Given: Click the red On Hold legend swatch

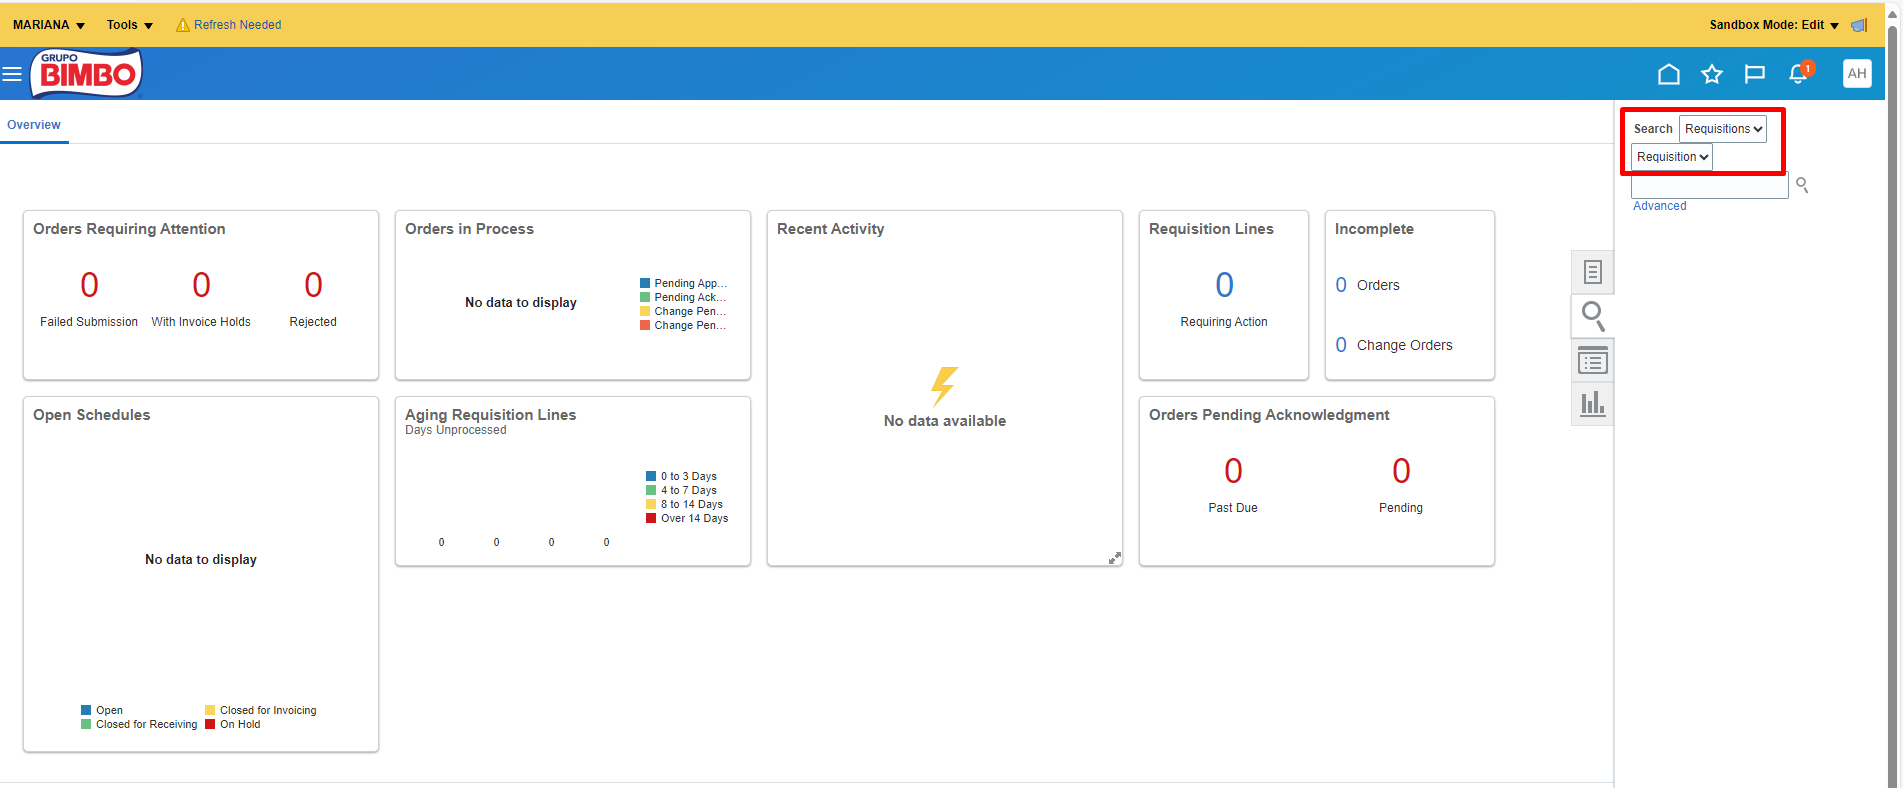Looking at the screenshot, I should click(210, 725).
